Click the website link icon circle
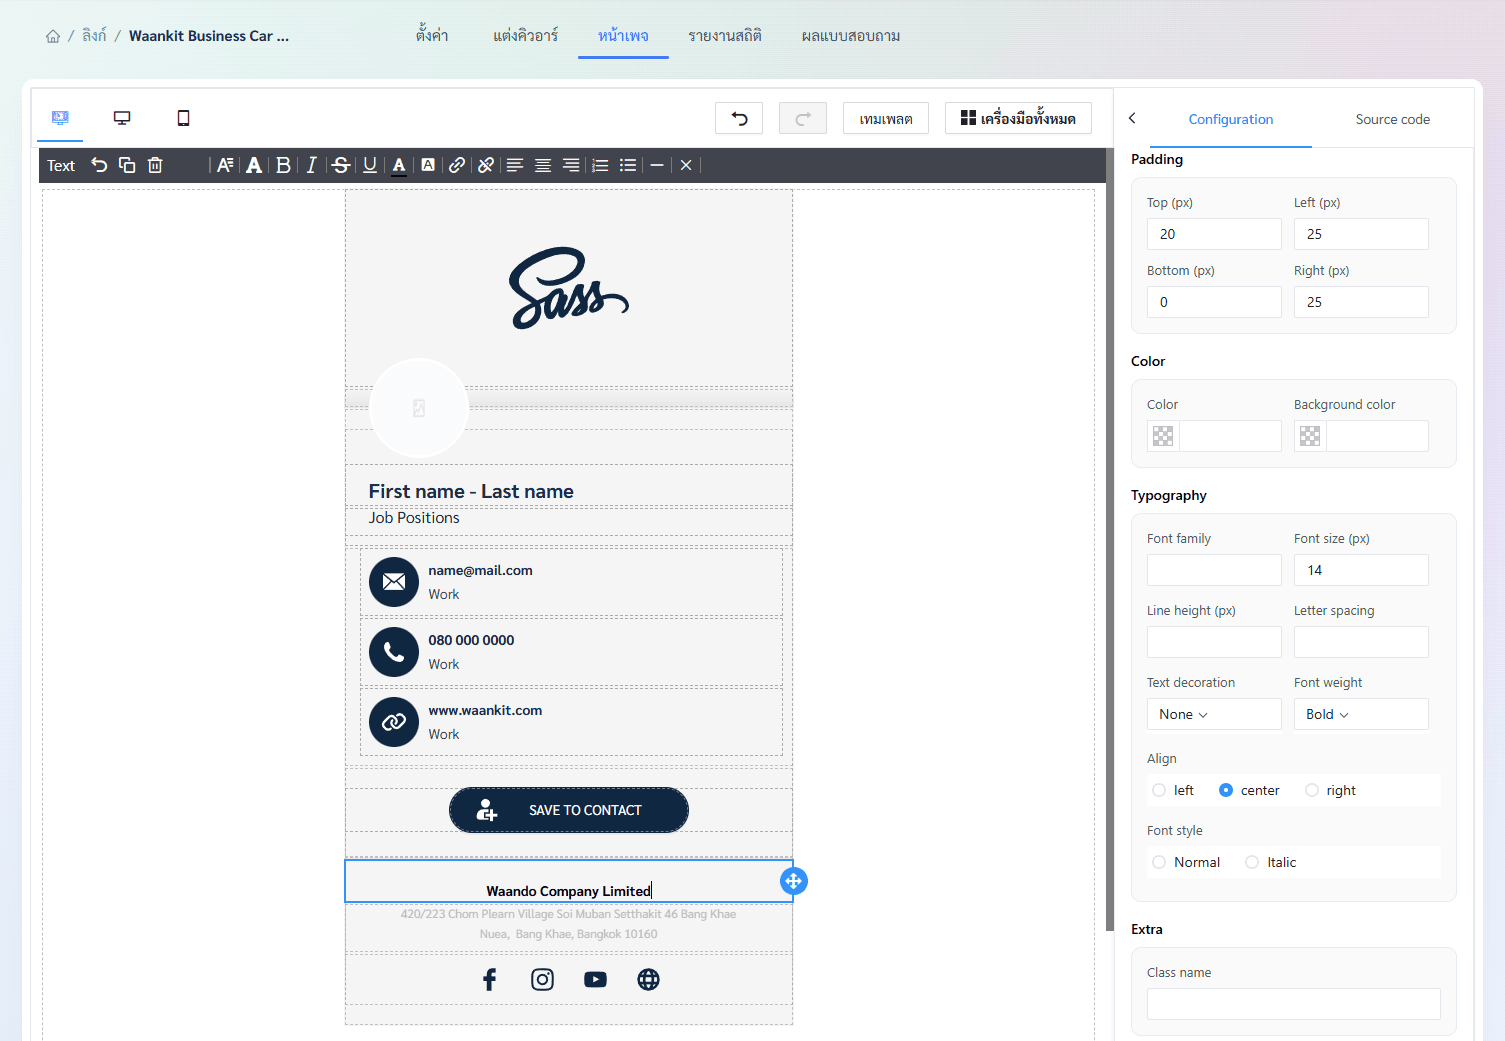Screen dimensions: 1505x1041 click(394, 722)
